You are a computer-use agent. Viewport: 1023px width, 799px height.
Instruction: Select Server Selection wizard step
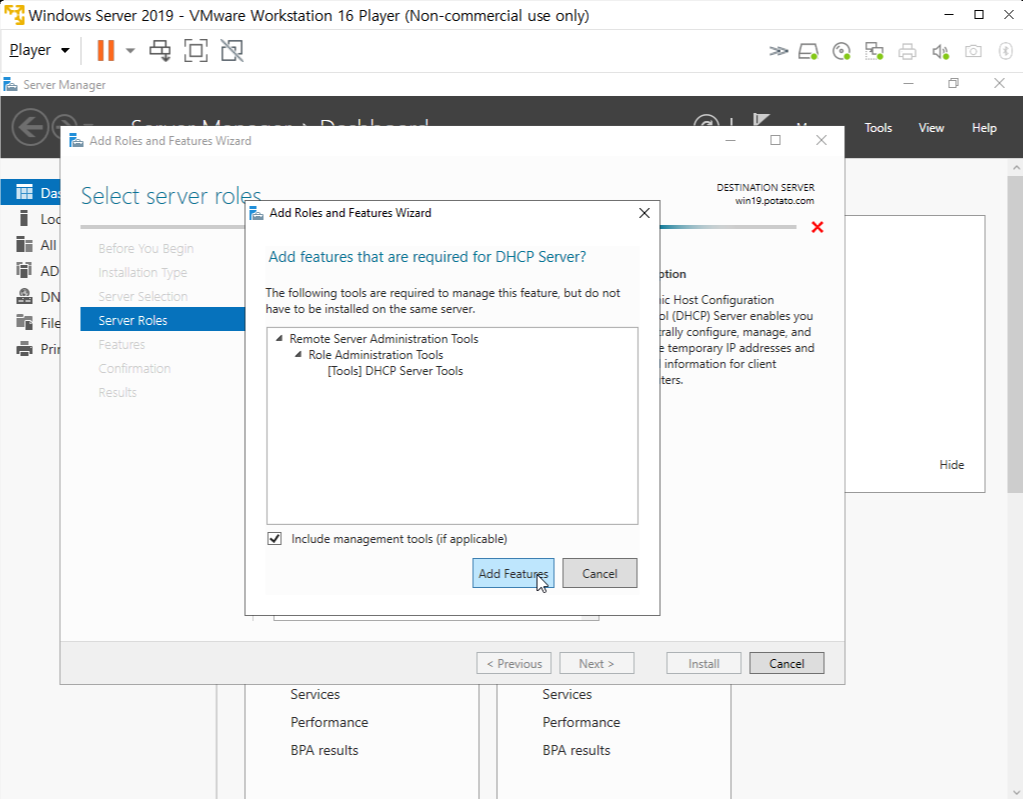(x=142, y=296)
